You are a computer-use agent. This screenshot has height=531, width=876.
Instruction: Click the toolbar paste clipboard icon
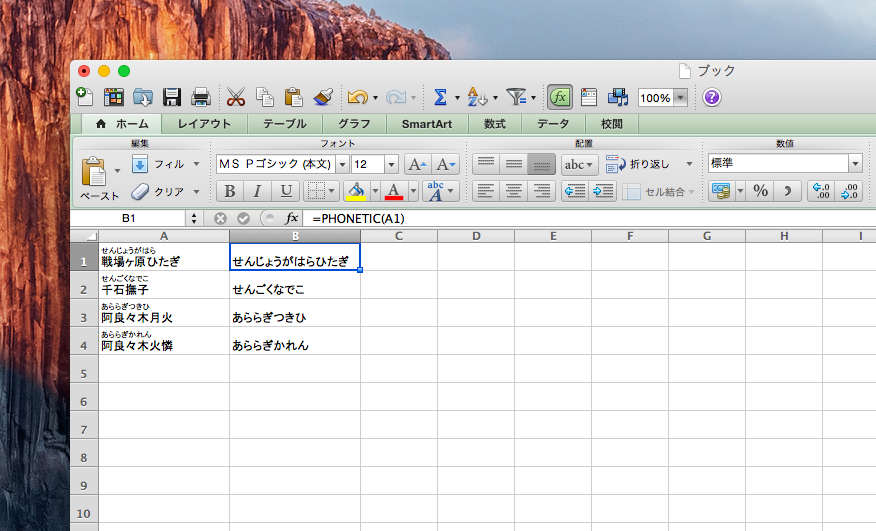click(x=293, y=97)
